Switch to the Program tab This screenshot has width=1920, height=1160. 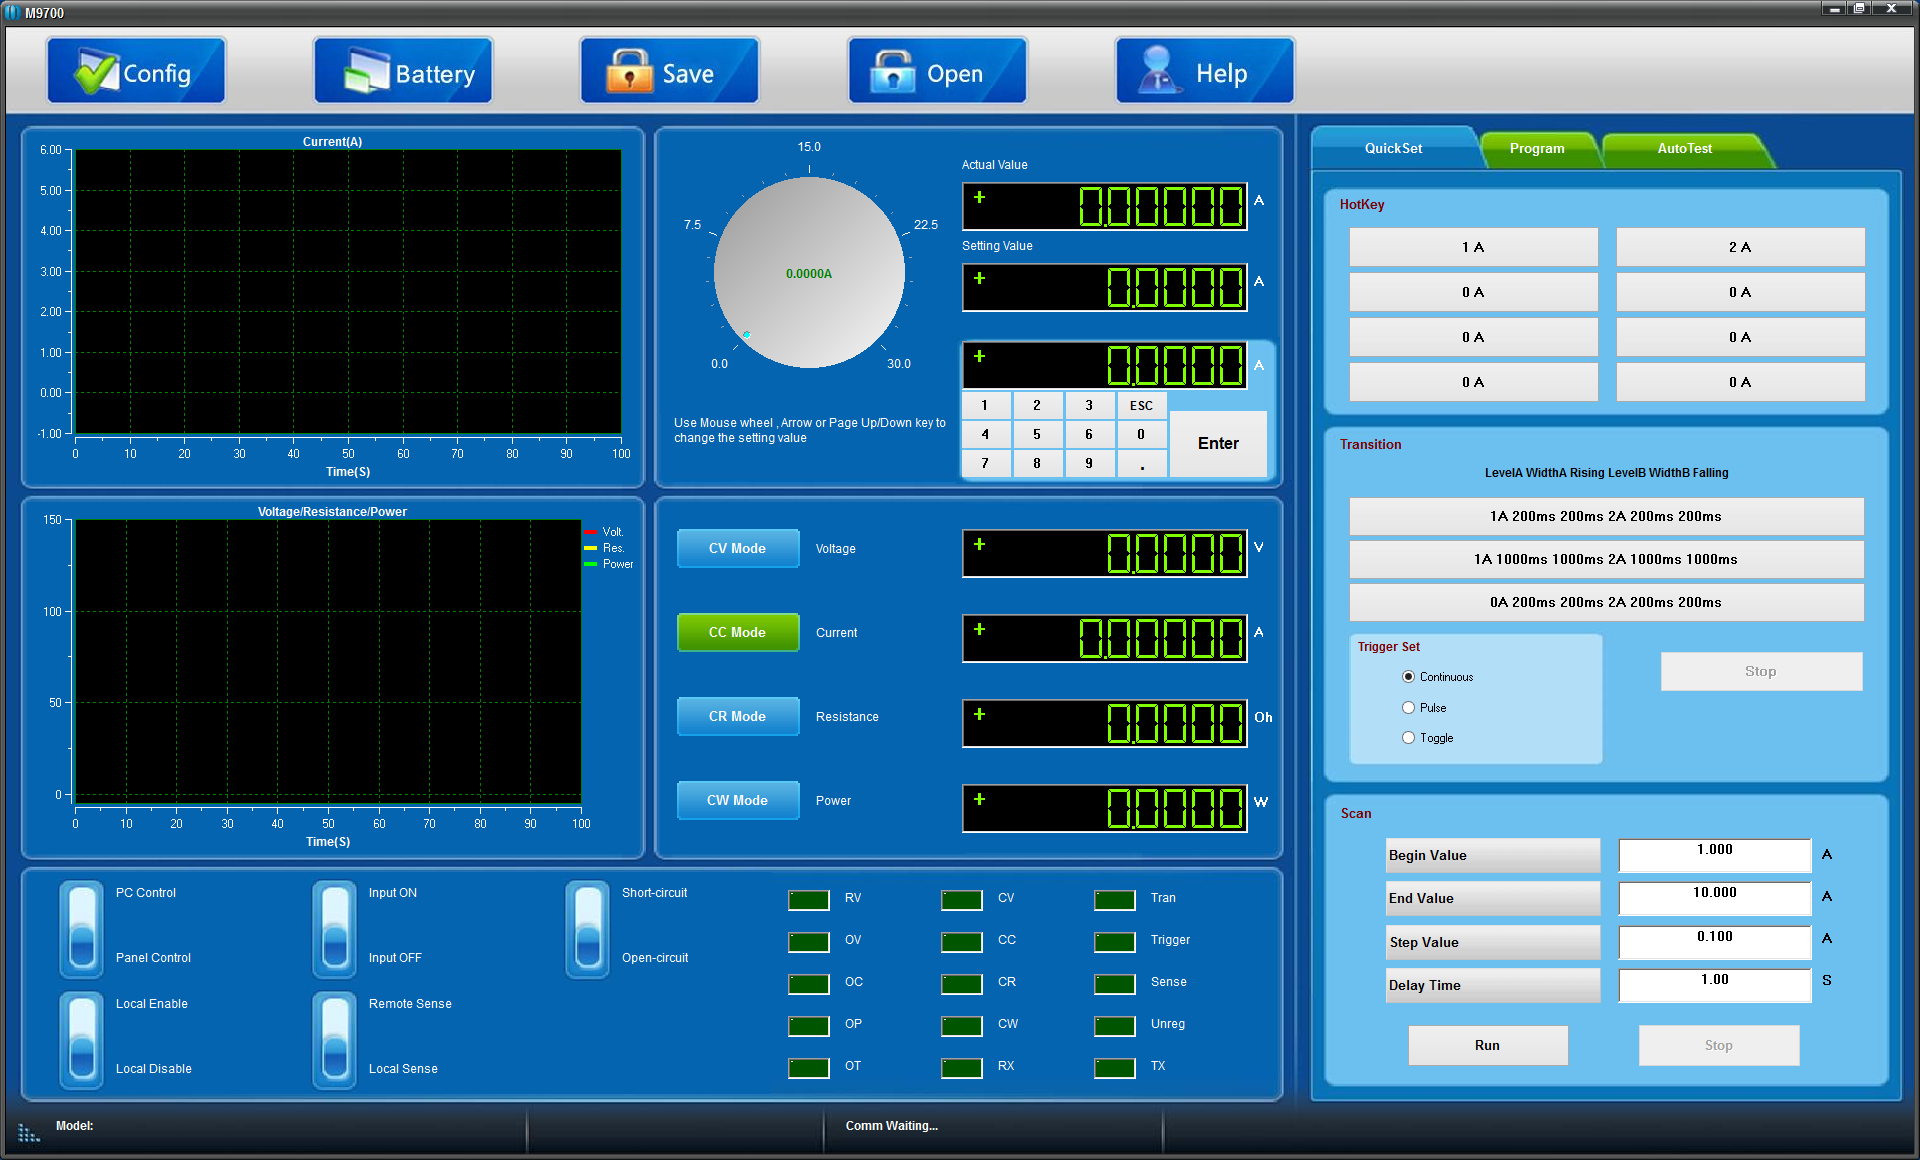click(x=1537, y=148)
